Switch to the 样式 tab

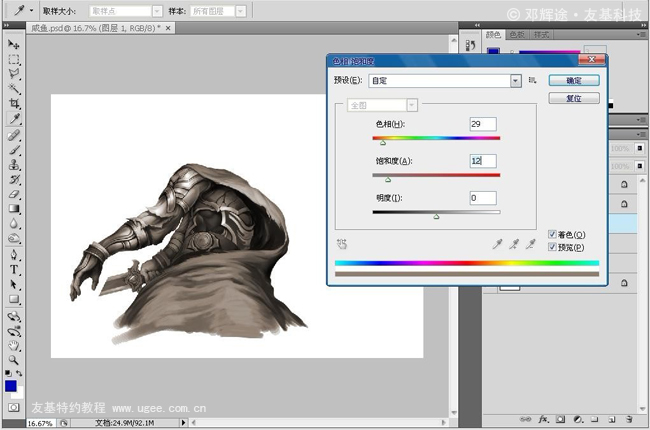click(541, 35)
